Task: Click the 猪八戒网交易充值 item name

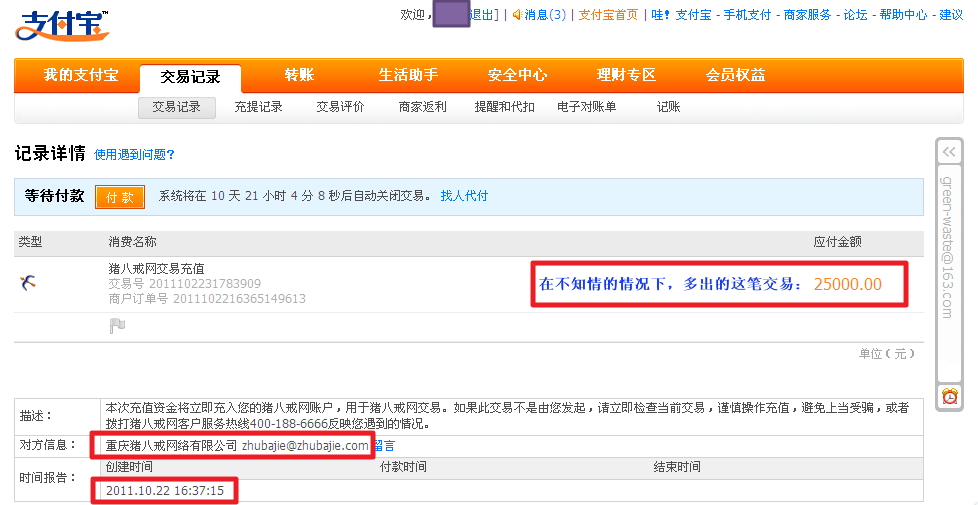Action: click(x=156, y=269)
